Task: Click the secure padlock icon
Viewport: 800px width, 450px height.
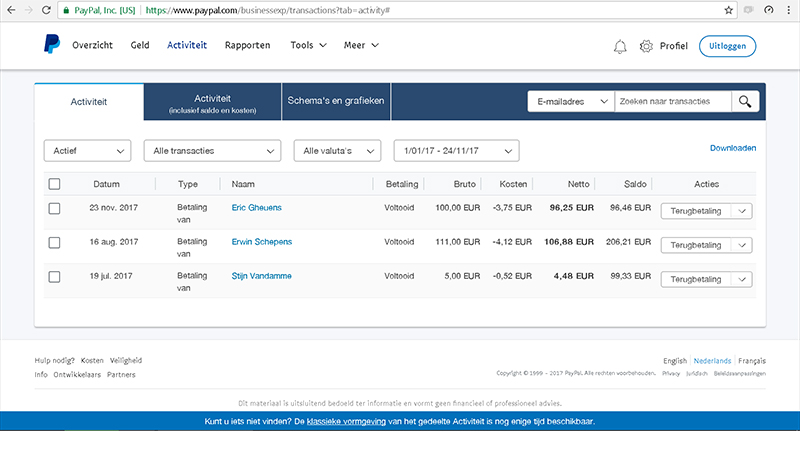Action: (x=66, y=10)
